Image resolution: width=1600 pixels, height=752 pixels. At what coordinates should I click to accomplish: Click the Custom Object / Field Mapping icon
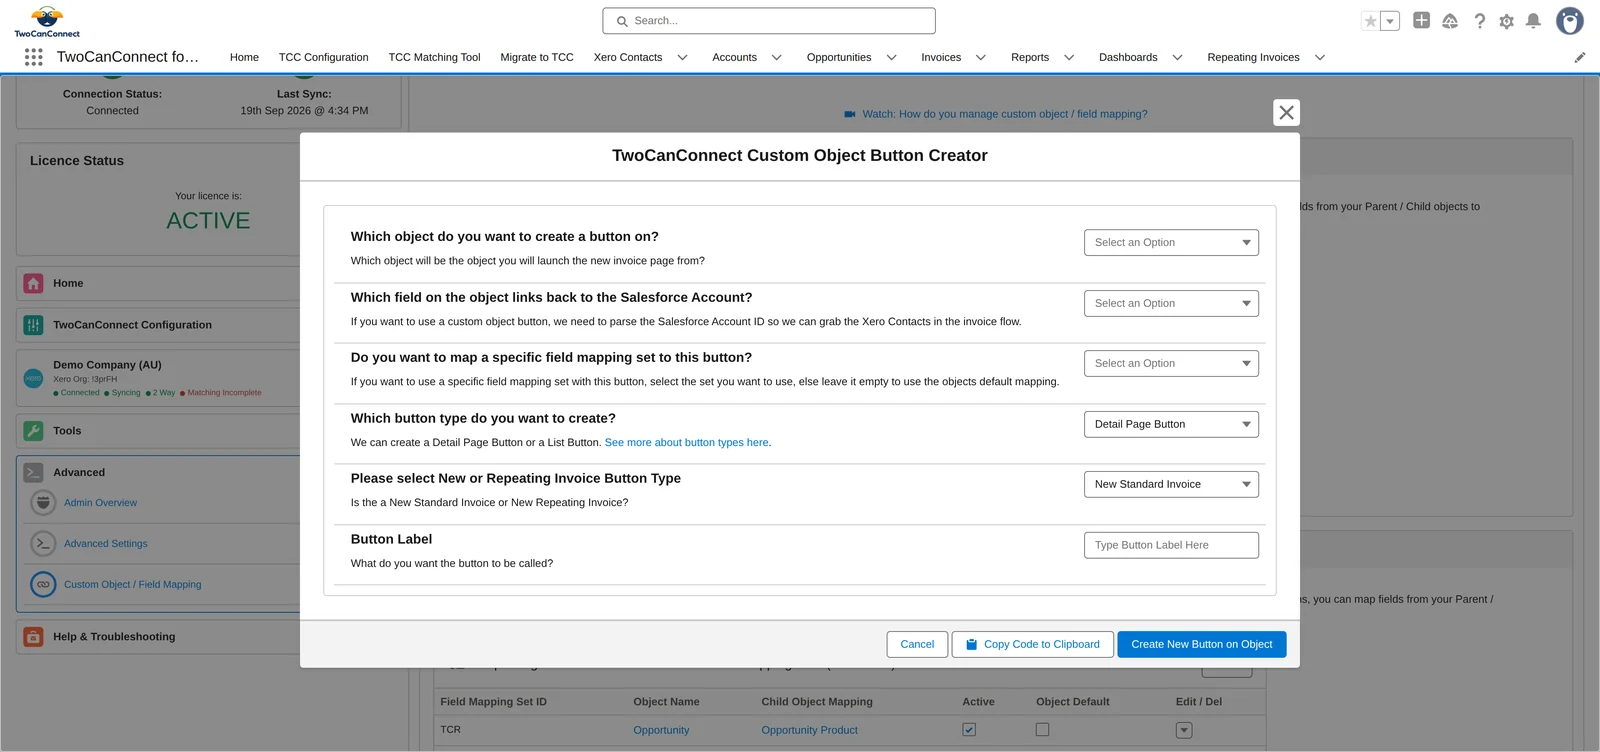click(x=43, y=585)
